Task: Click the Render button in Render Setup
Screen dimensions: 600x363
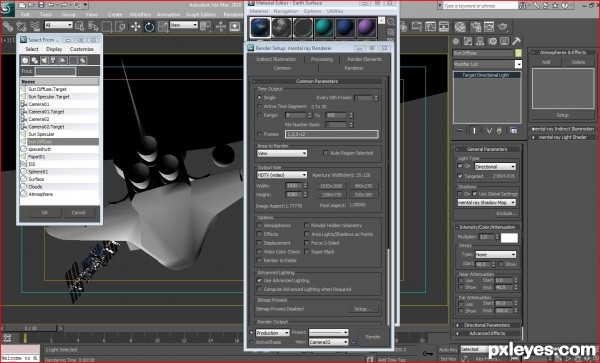Action: 373,337
